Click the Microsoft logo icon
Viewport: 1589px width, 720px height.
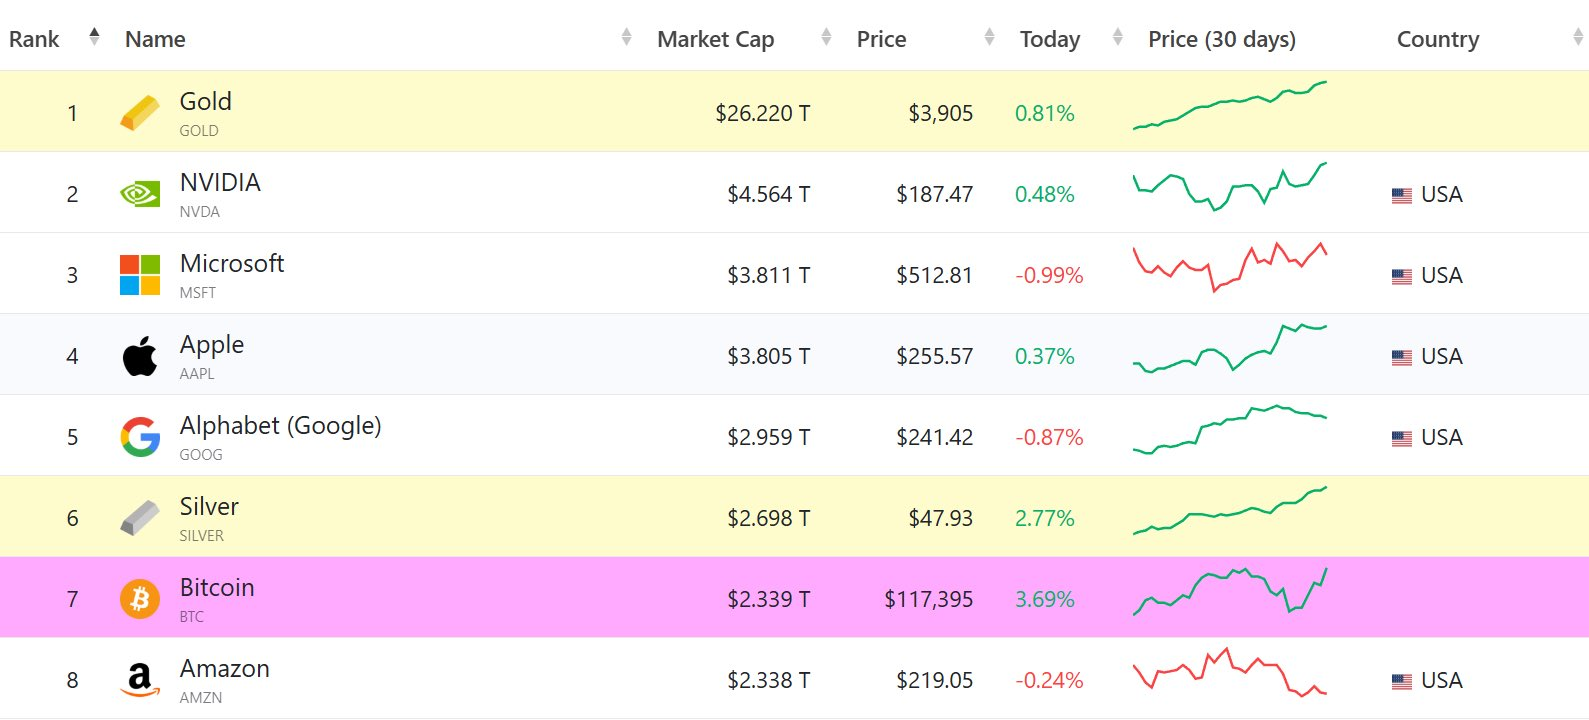click(140, 275)
